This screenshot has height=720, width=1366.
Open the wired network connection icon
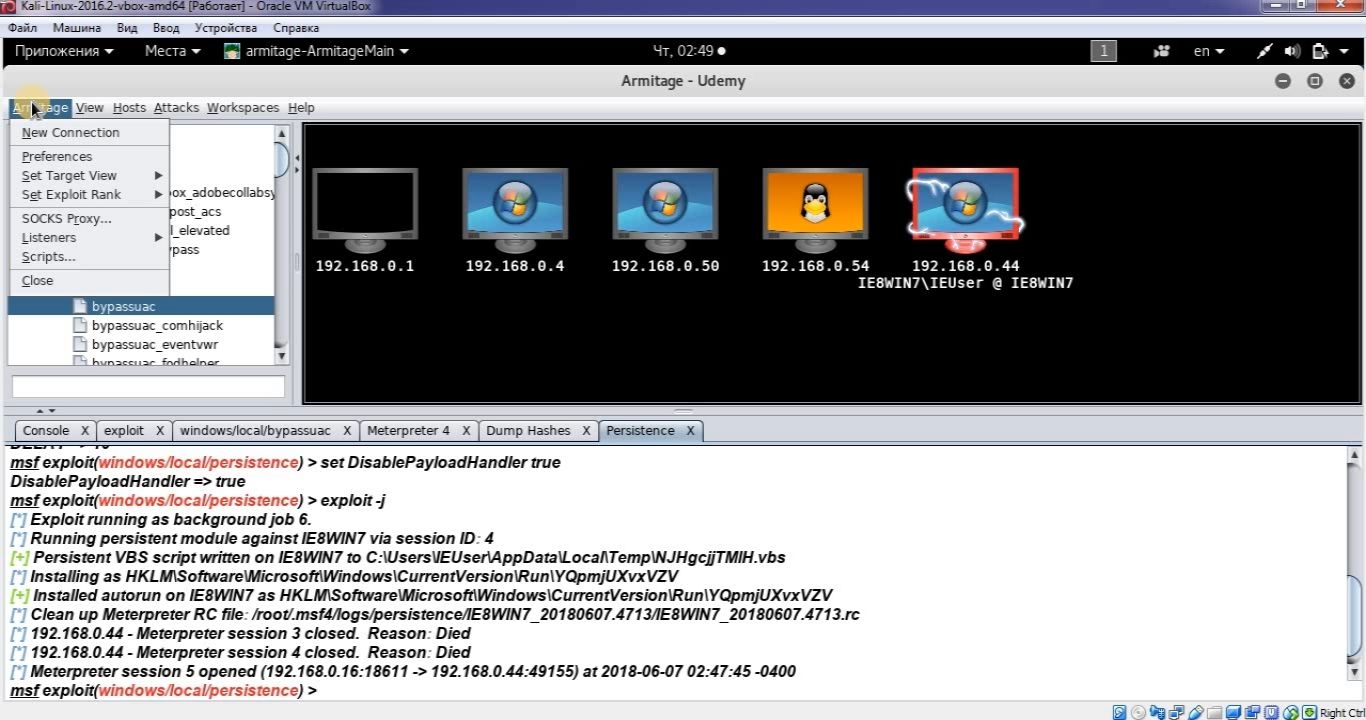pos(1265,51)
